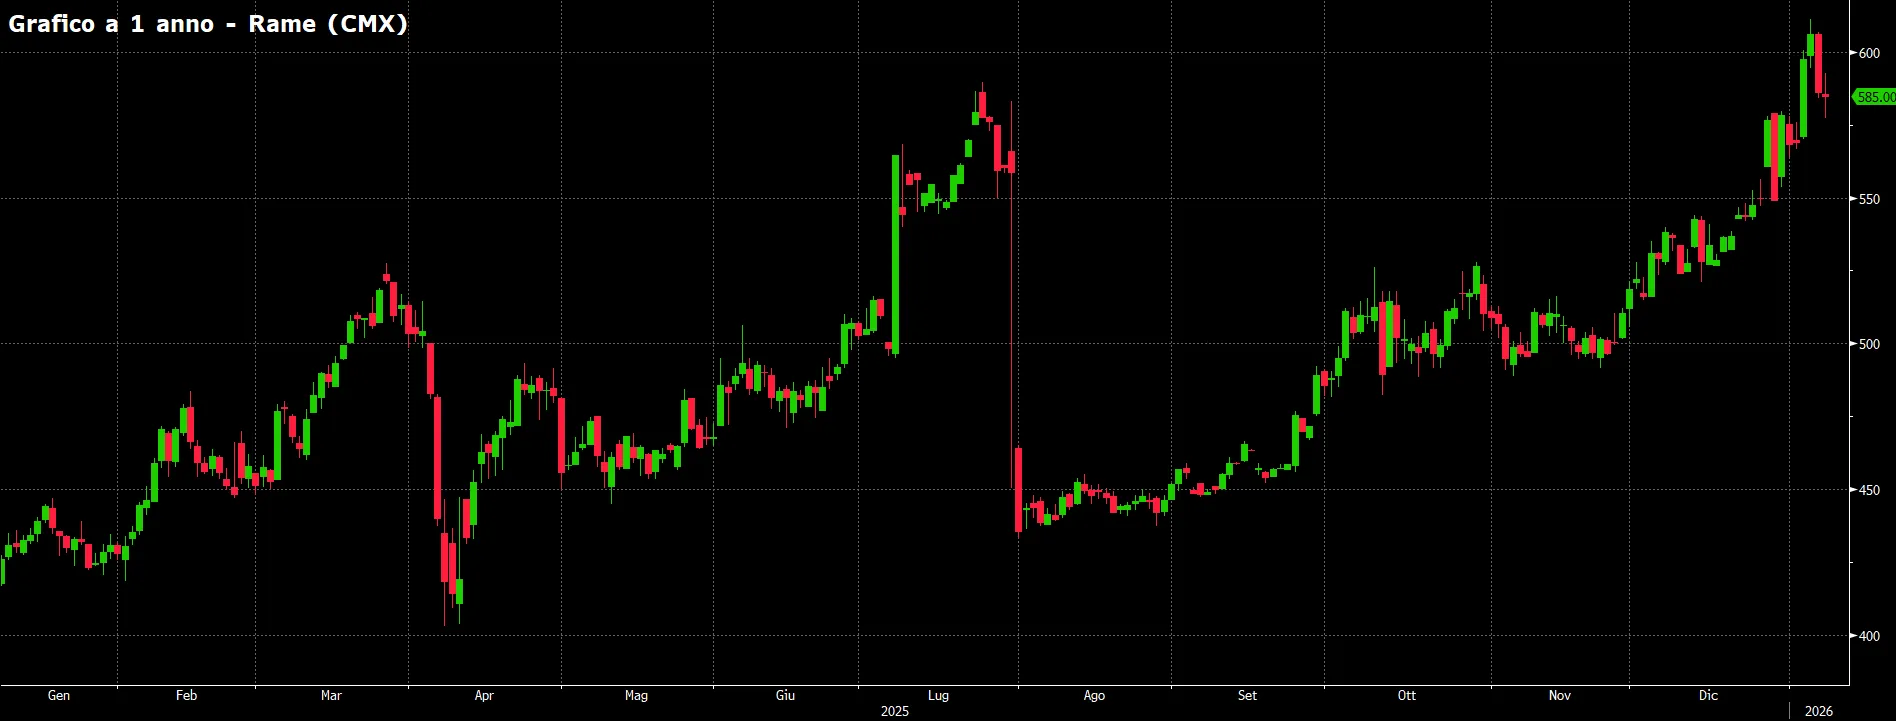Select the Apr month axis label

click(x=484, y=695)
